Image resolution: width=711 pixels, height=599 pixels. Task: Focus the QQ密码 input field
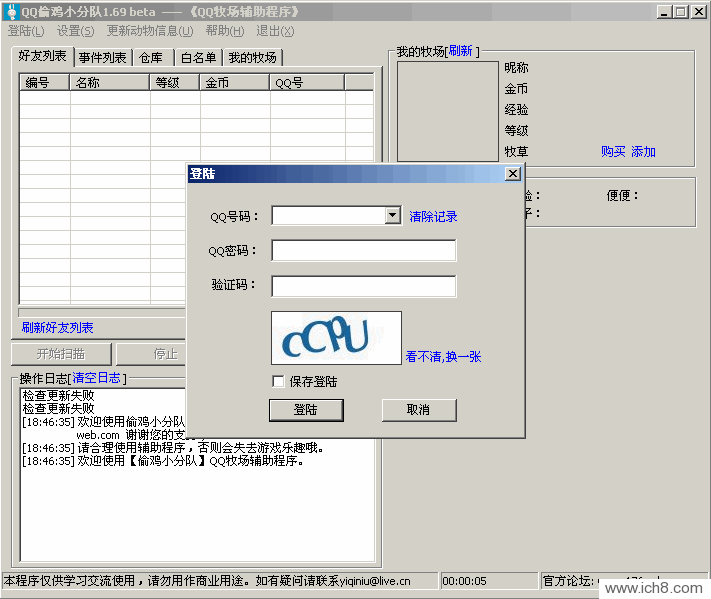pos(364,250)
